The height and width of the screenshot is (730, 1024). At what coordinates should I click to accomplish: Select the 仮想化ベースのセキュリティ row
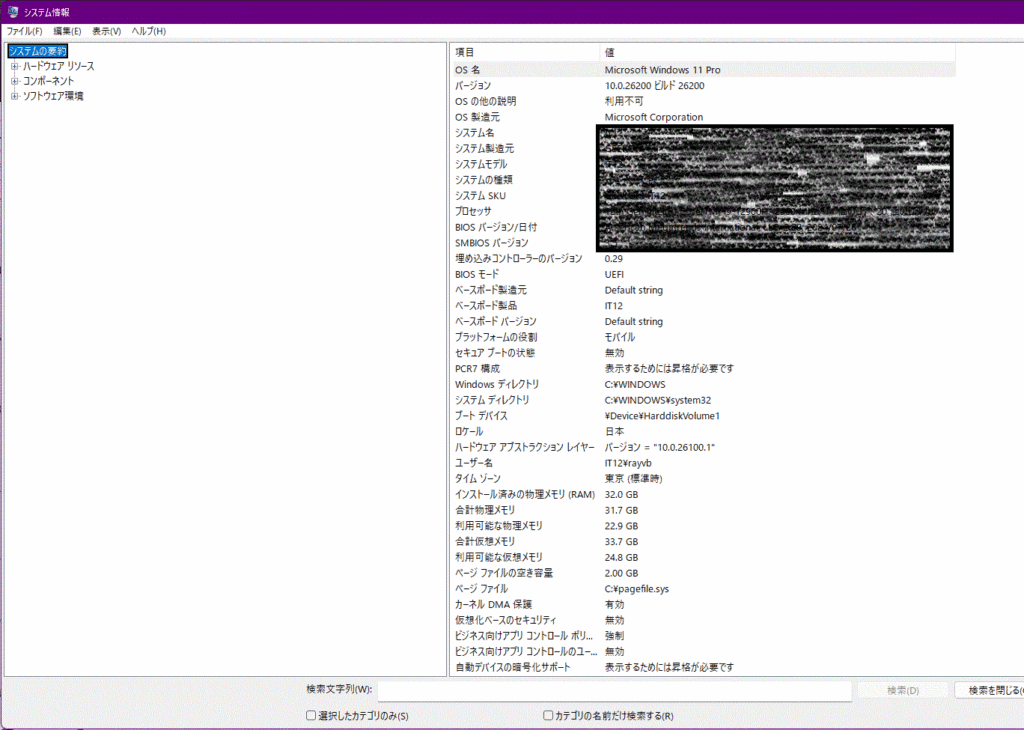[703, 620]
